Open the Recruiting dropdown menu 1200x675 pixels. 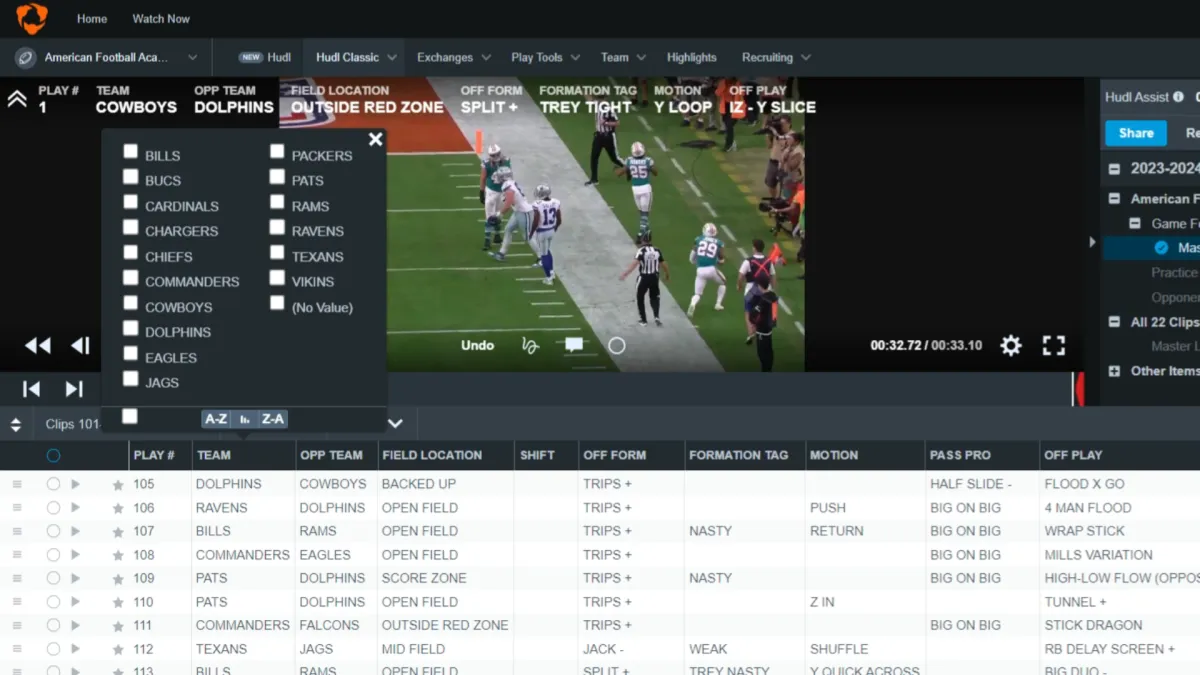click(x=775, y=58)
